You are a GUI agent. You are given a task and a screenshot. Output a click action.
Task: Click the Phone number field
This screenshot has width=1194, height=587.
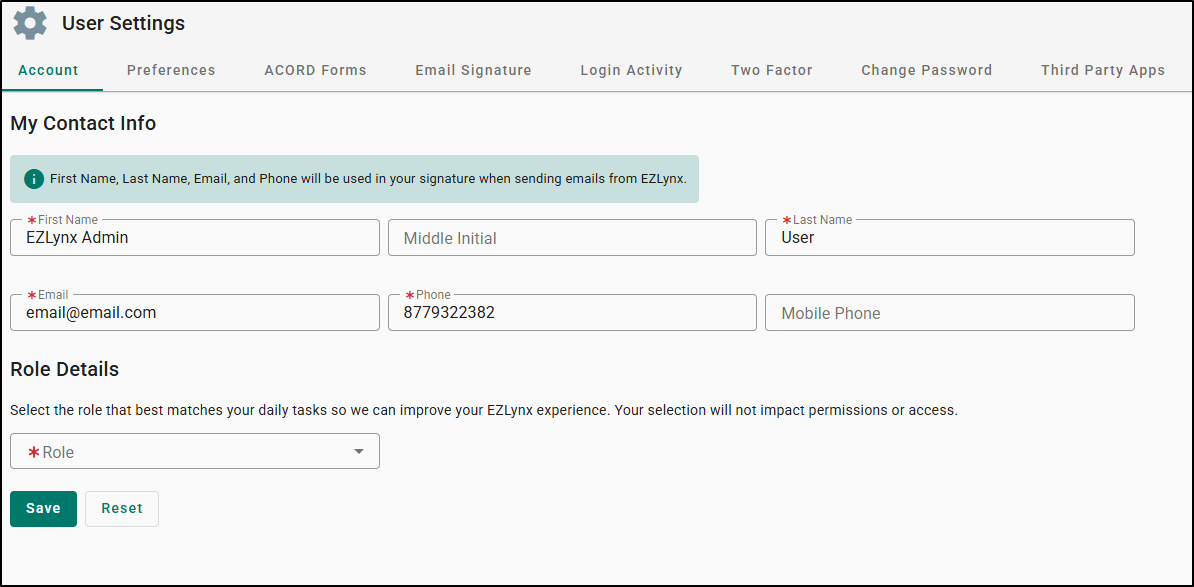click(573, 312)
